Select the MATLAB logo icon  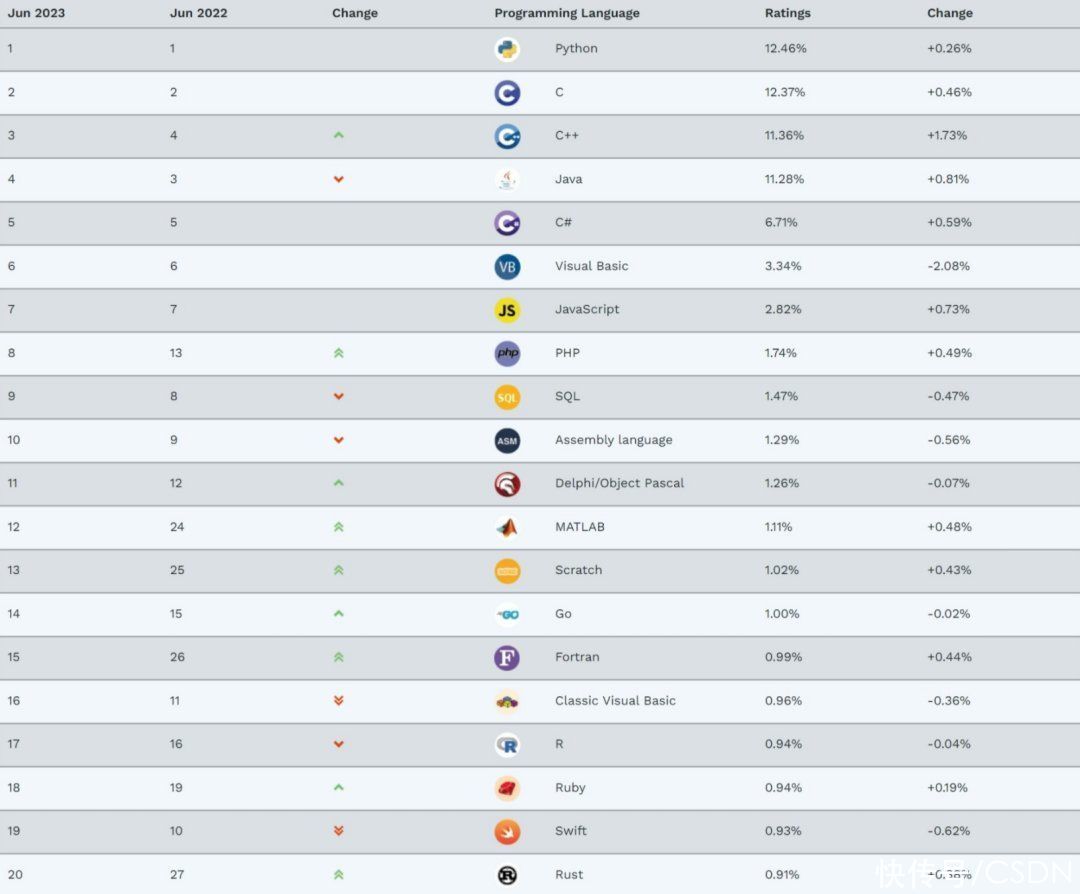point(507,528)
